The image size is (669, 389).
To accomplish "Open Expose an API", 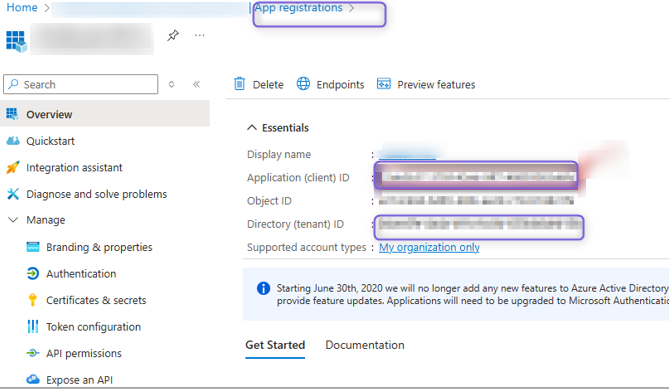I will tap(79, 380).
